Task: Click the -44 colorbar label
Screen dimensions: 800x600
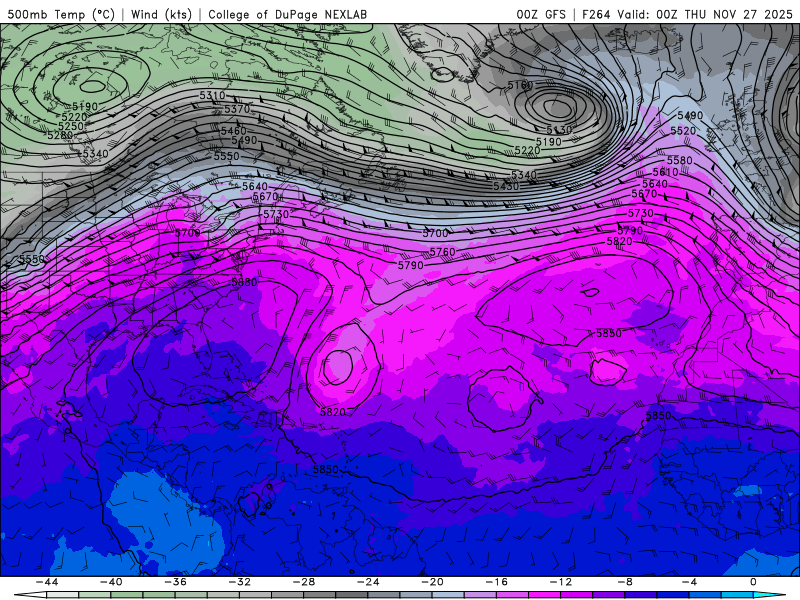Action: (x=47, y=582)
